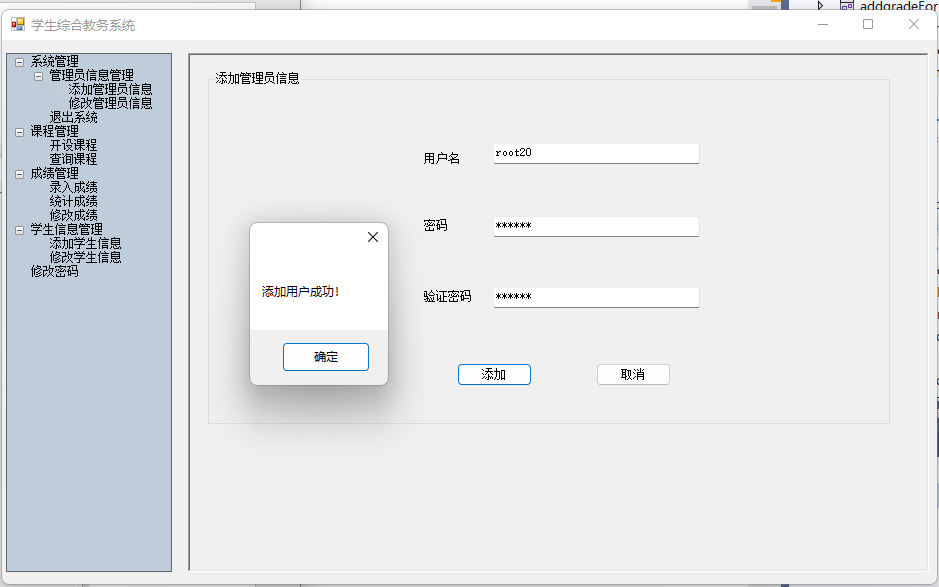
Task: Select 修改密码 in the tree
Action: [x=54, y=271]
